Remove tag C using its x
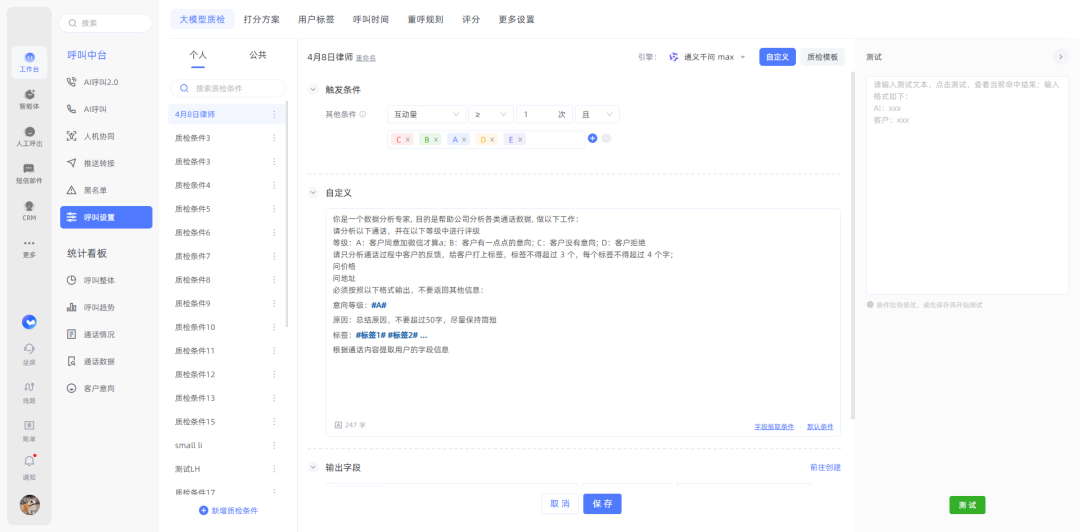 408,140
